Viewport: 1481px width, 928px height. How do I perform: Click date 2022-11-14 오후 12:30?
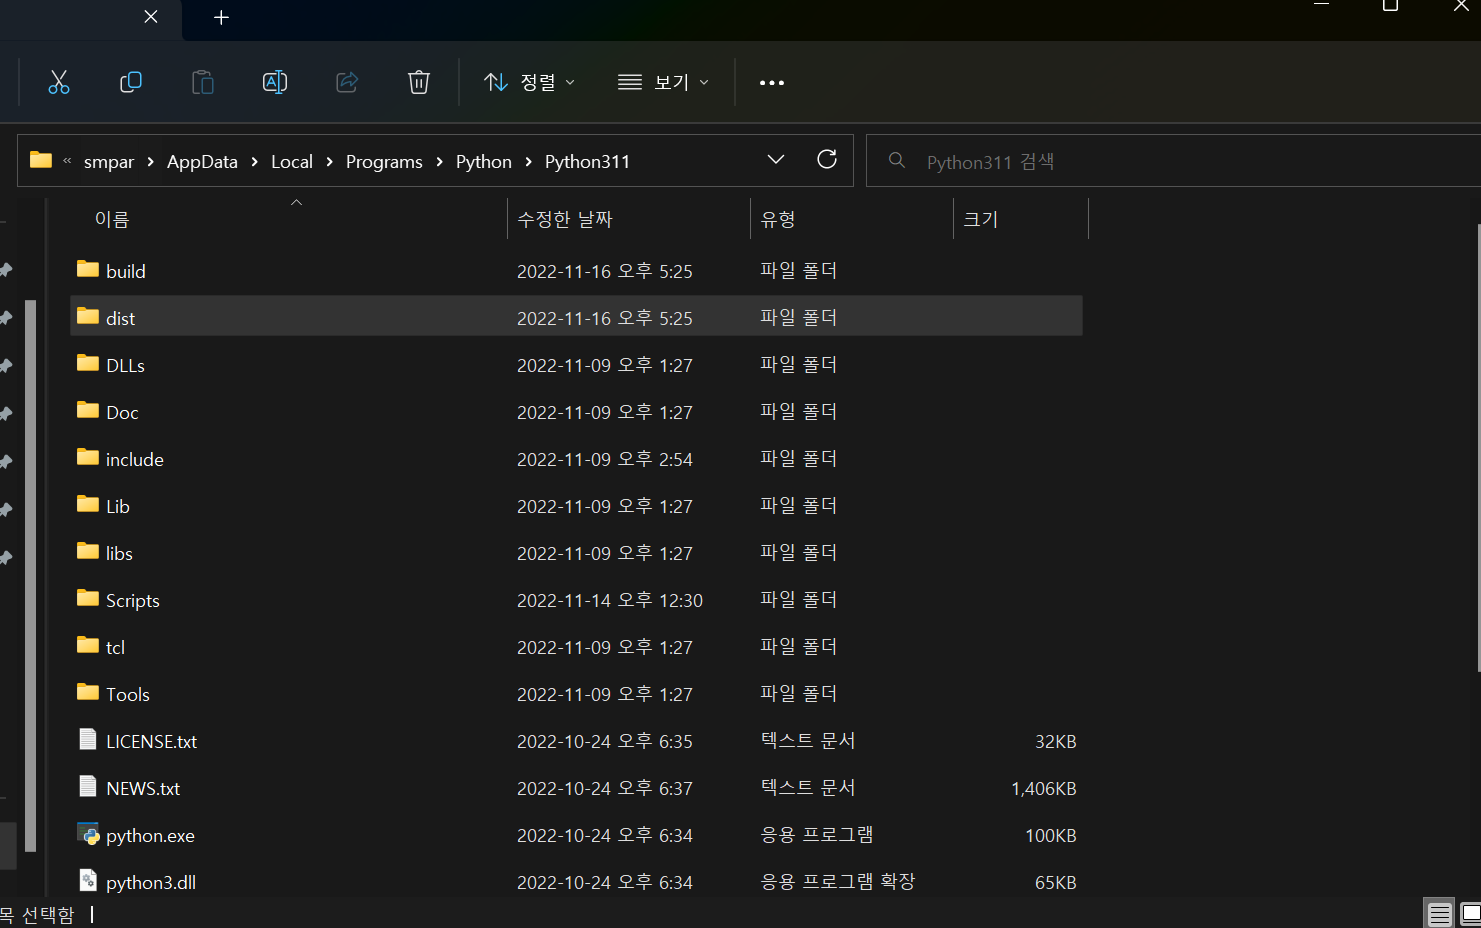609,601
